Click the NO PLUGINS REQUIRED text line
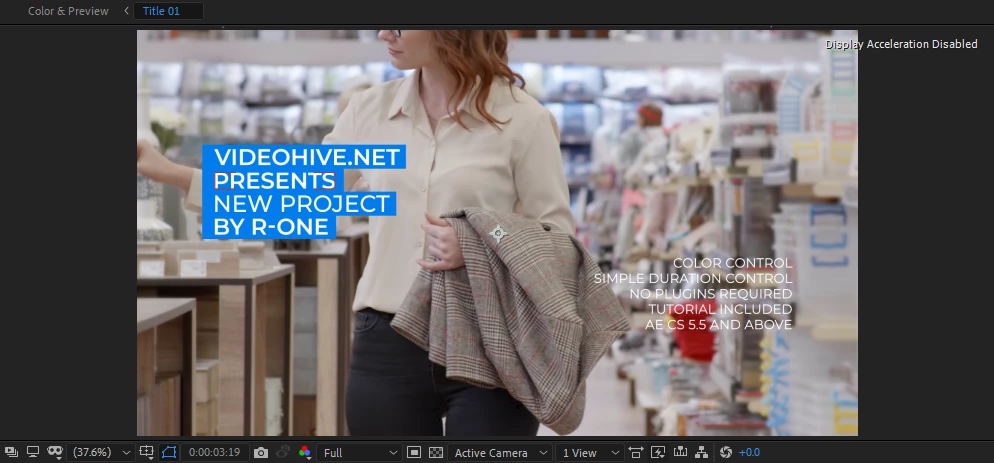The image size is (994, 463). click(711, 294)
